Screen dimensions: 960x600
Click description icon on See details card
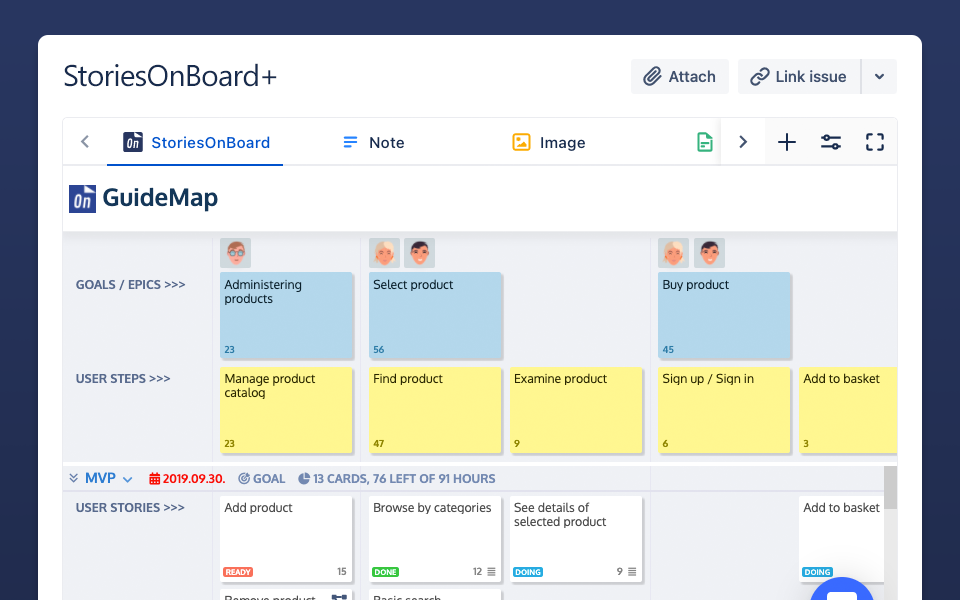pos(632,572)
